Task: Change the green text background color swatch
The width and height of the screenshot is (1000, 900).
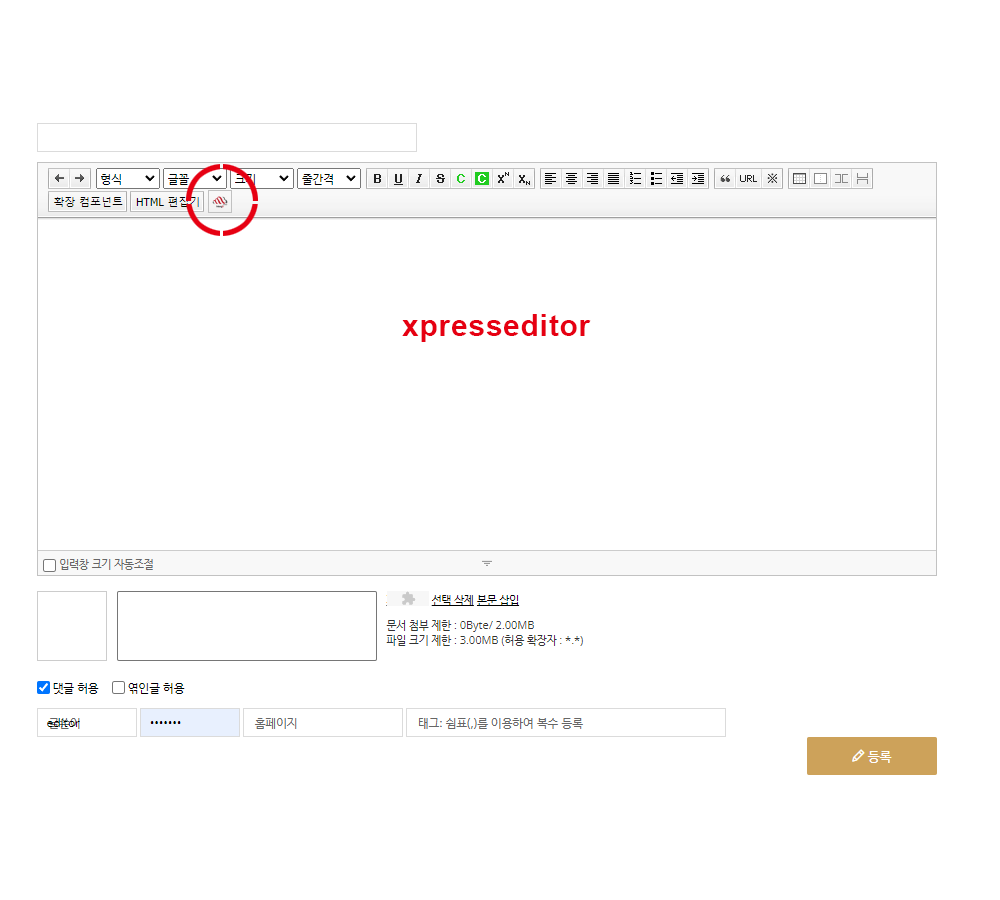Action: coord(481,179)
